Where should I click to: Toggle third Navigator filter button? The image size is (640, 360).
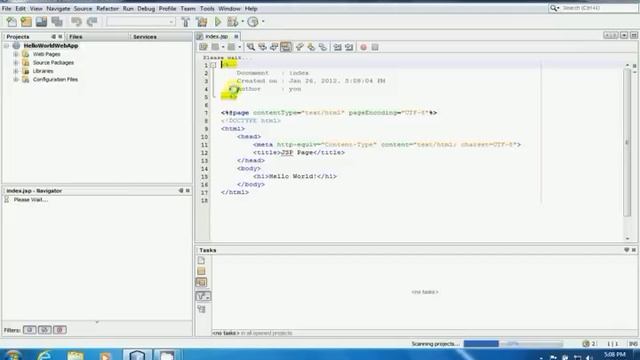(60, 330)
